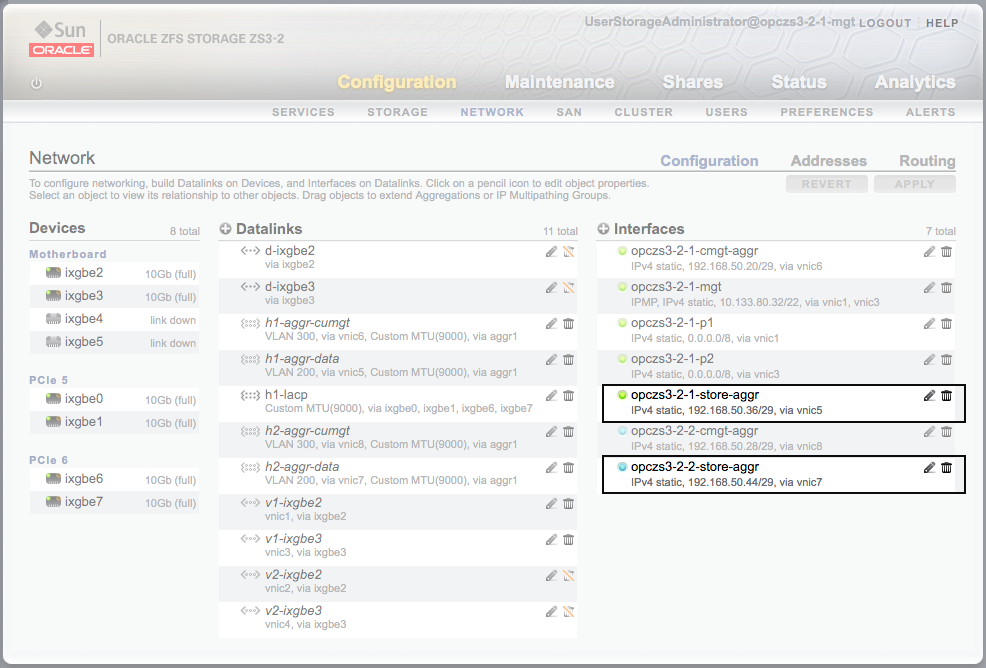Edit the h1-lacp datalink
Image resolution: width=986 pixels, height=668 pixels.
point(551,396)
